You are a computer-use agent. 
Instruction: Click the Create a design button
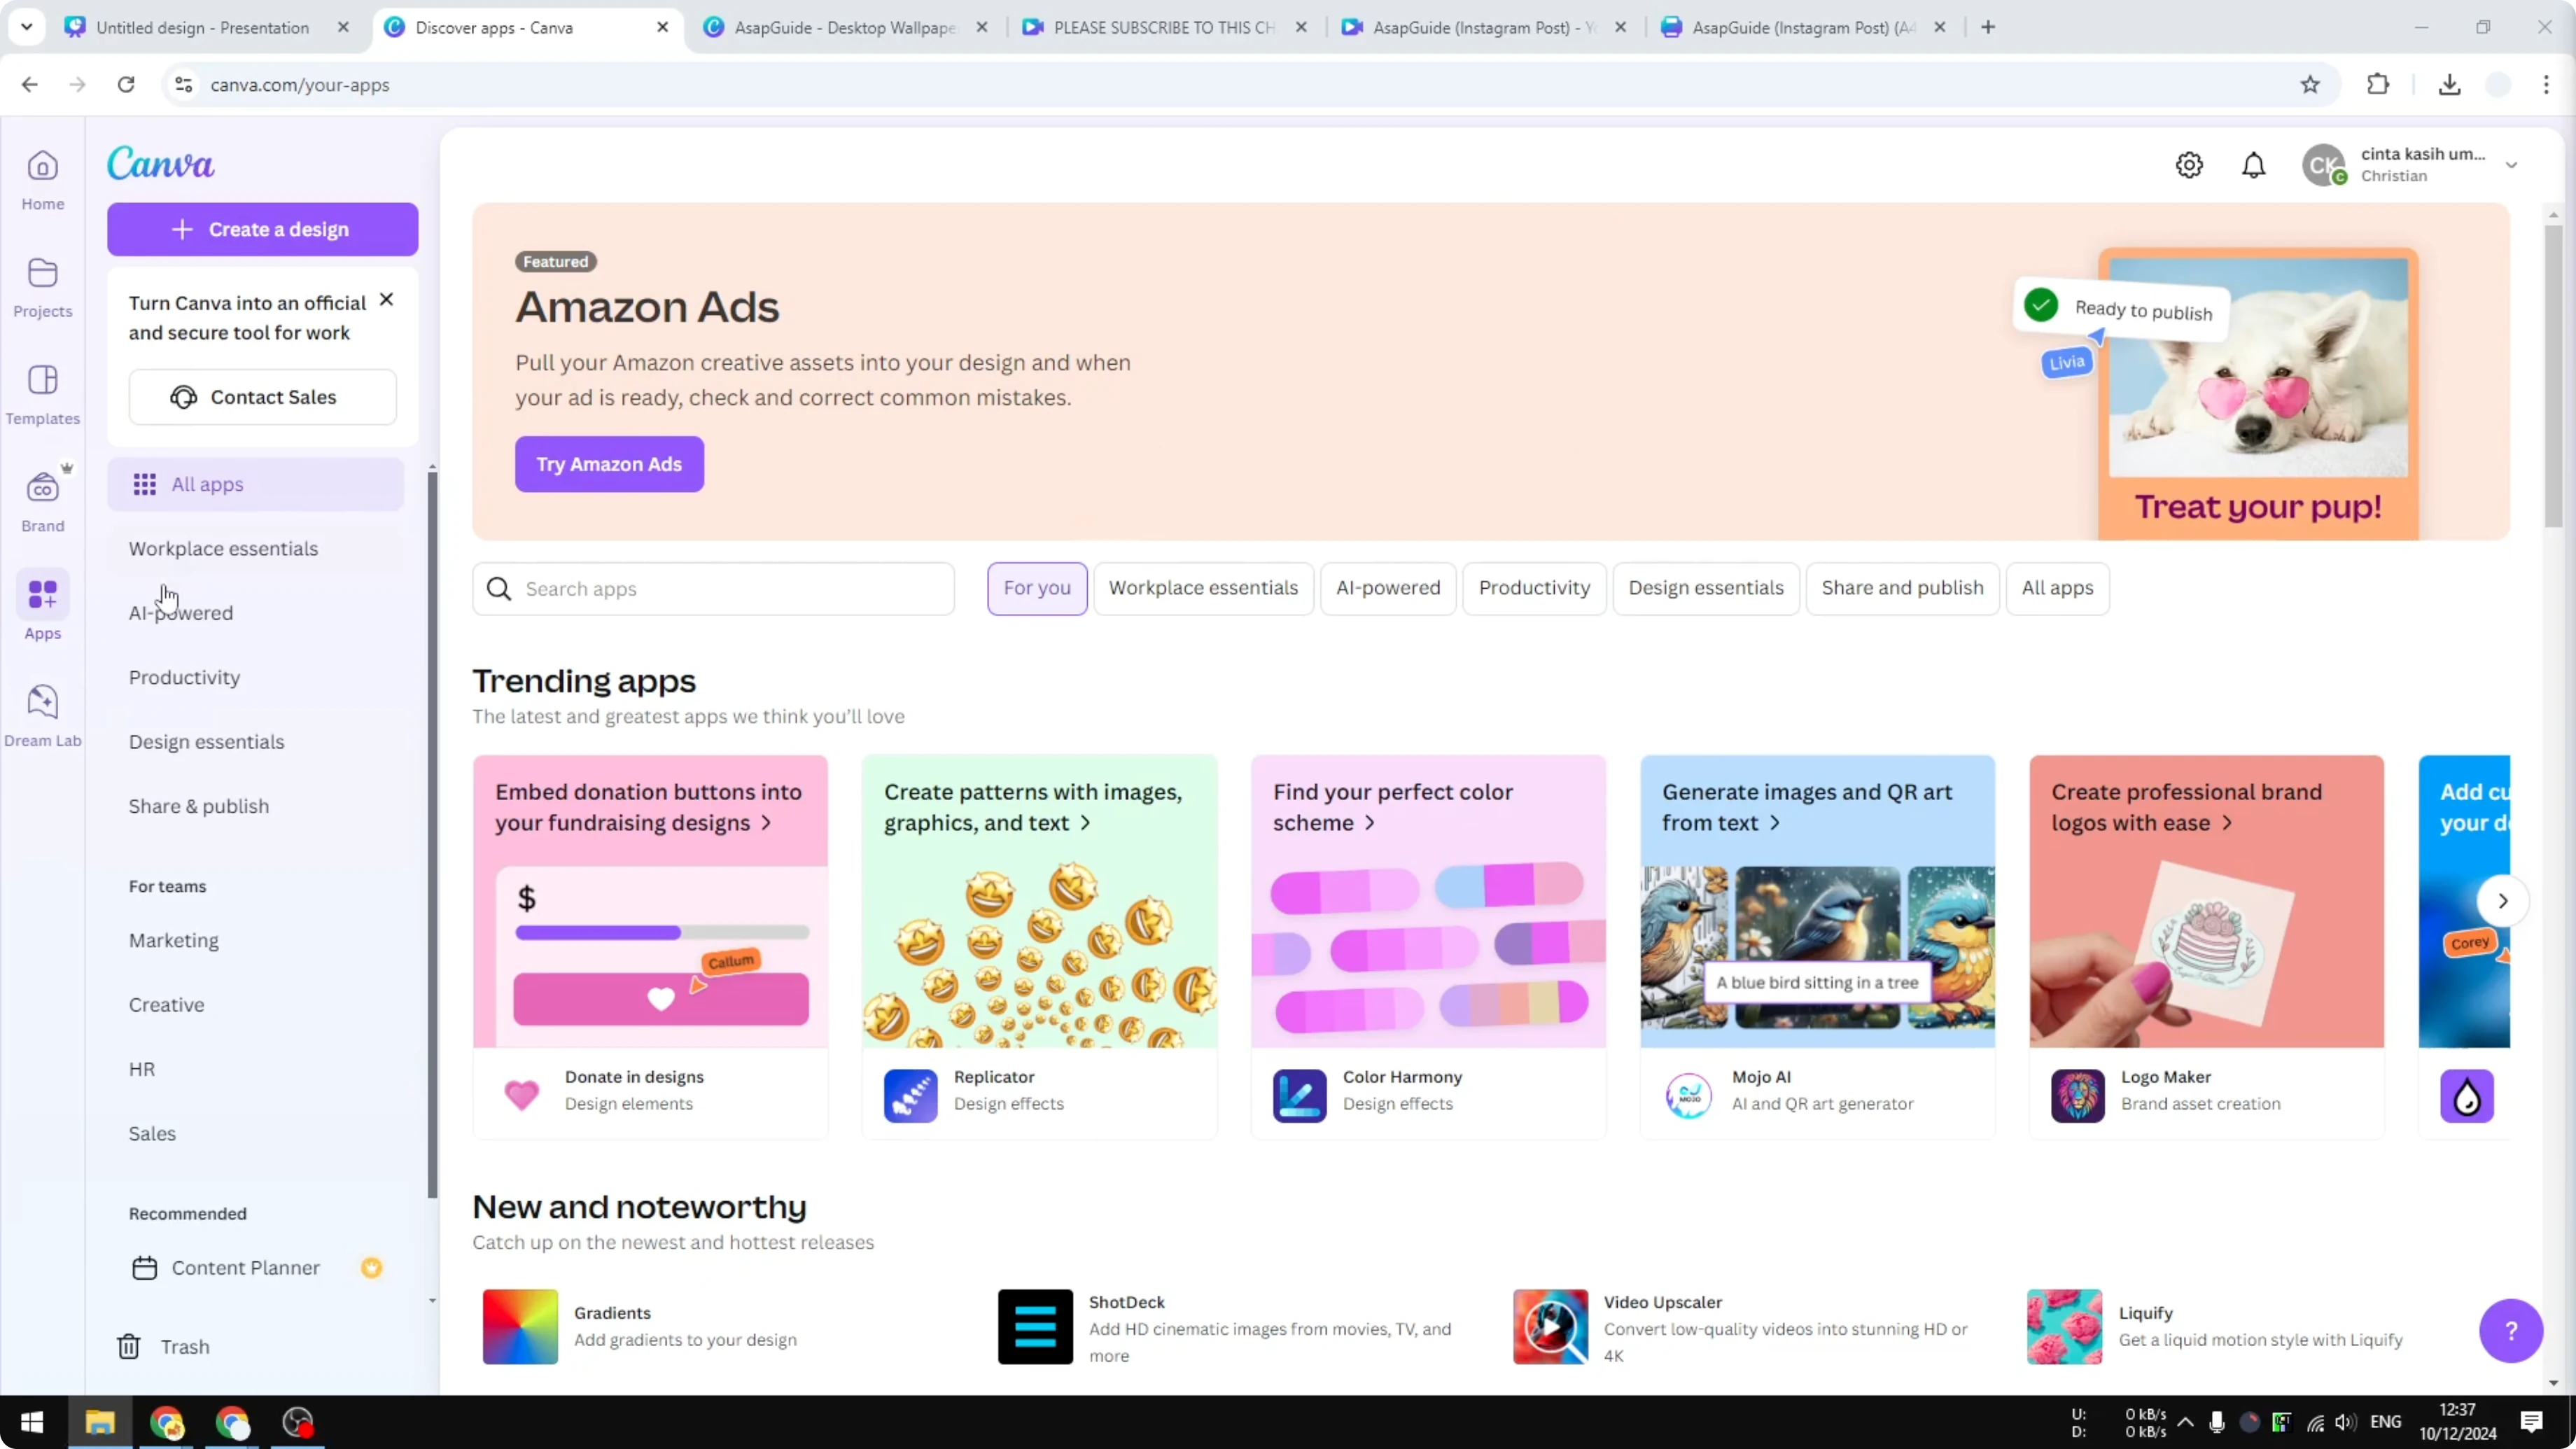pos(262,229)
